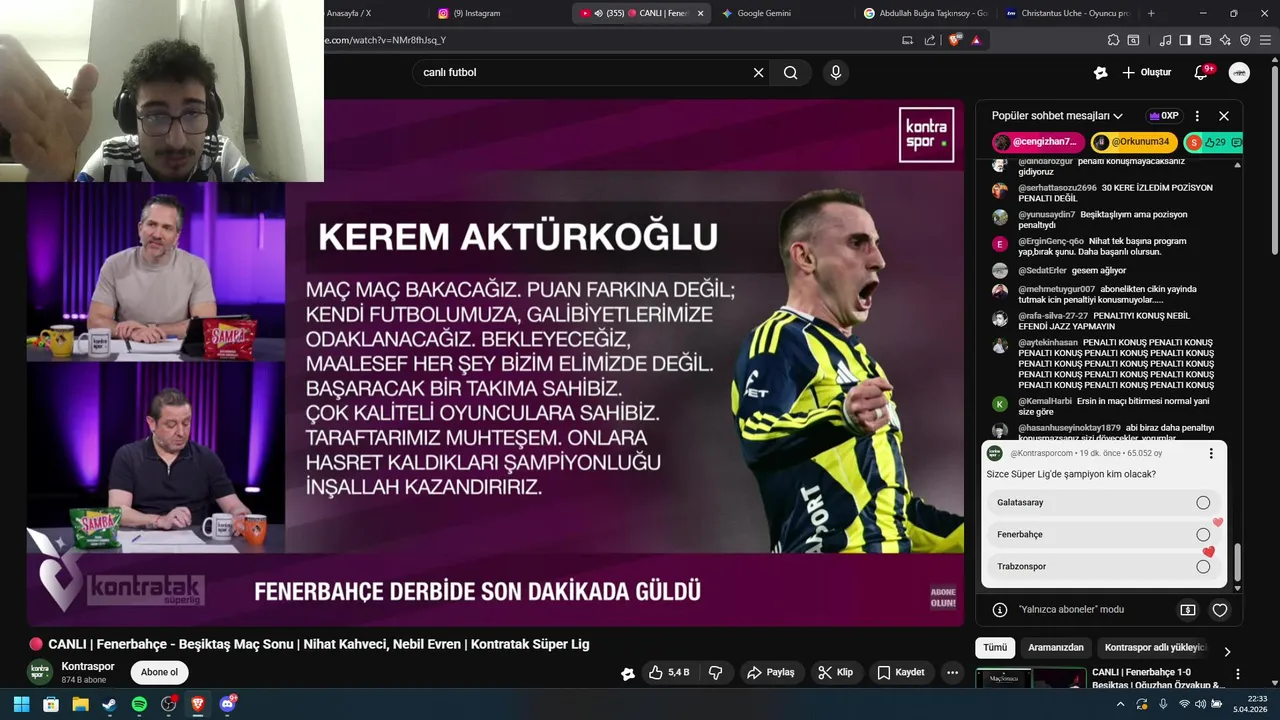Dislike the video thumbs-down
The height and width of the screenshot is (720, 1280).
[x=715, y=672]
